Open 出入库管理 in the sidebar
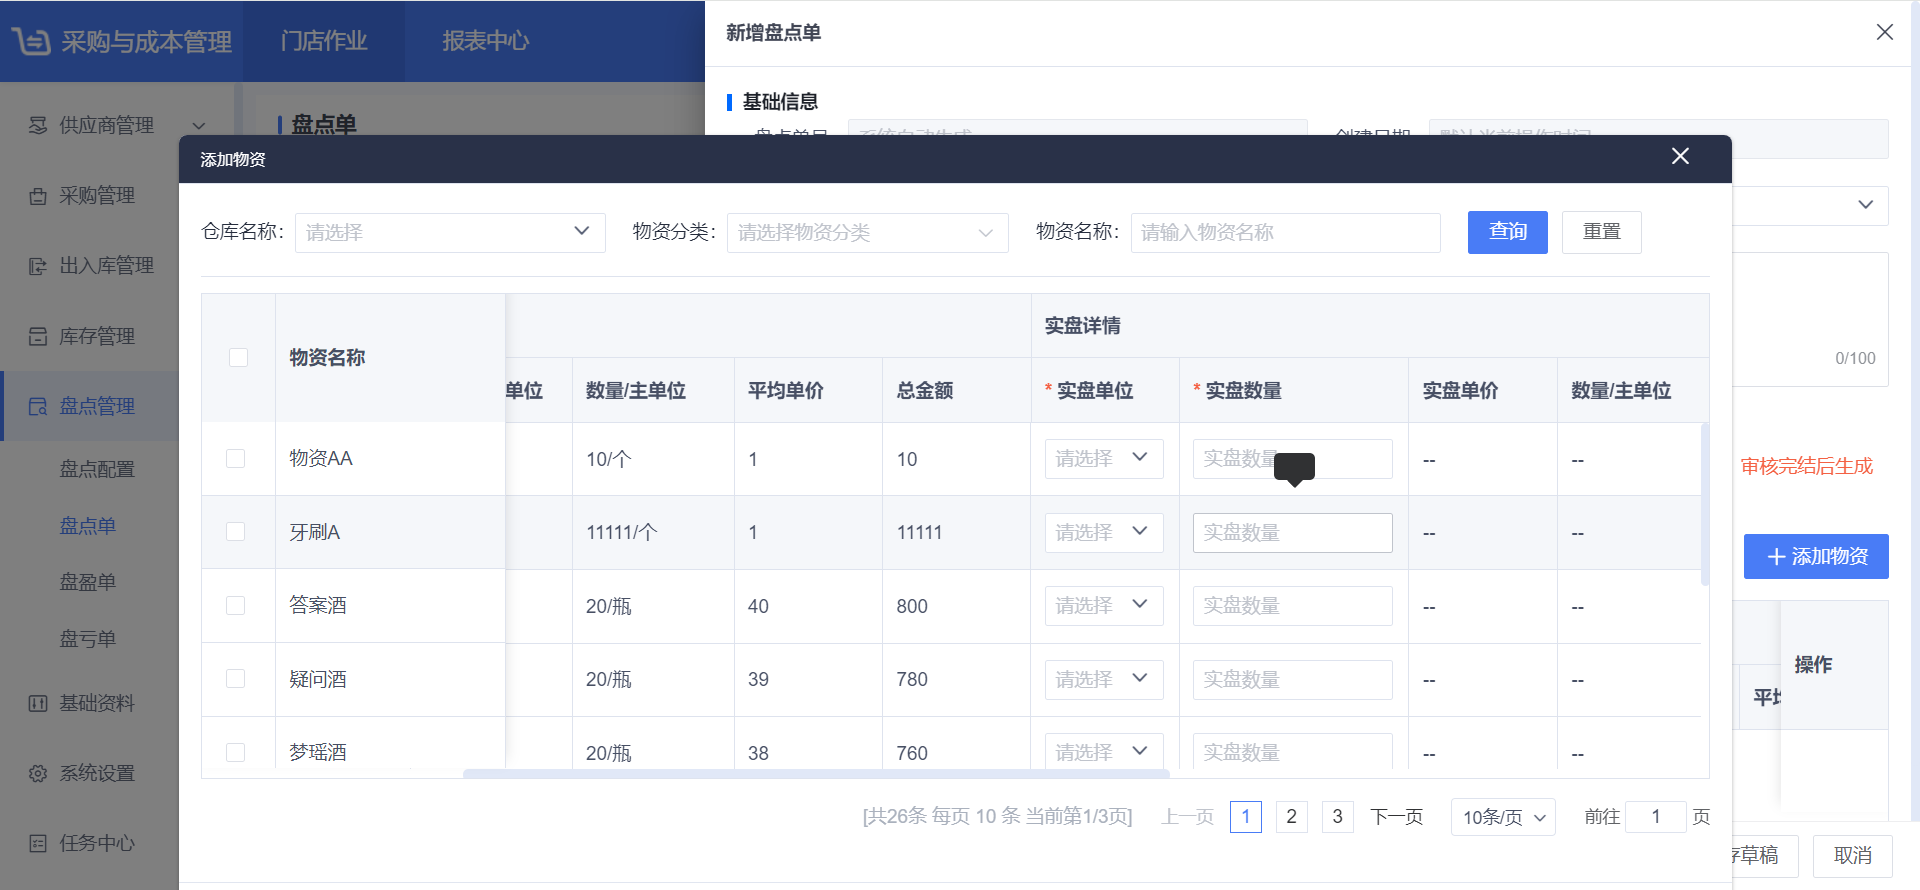Image resolution: width=1920 pixels, height=890 pixels. (x=106, y=266)
